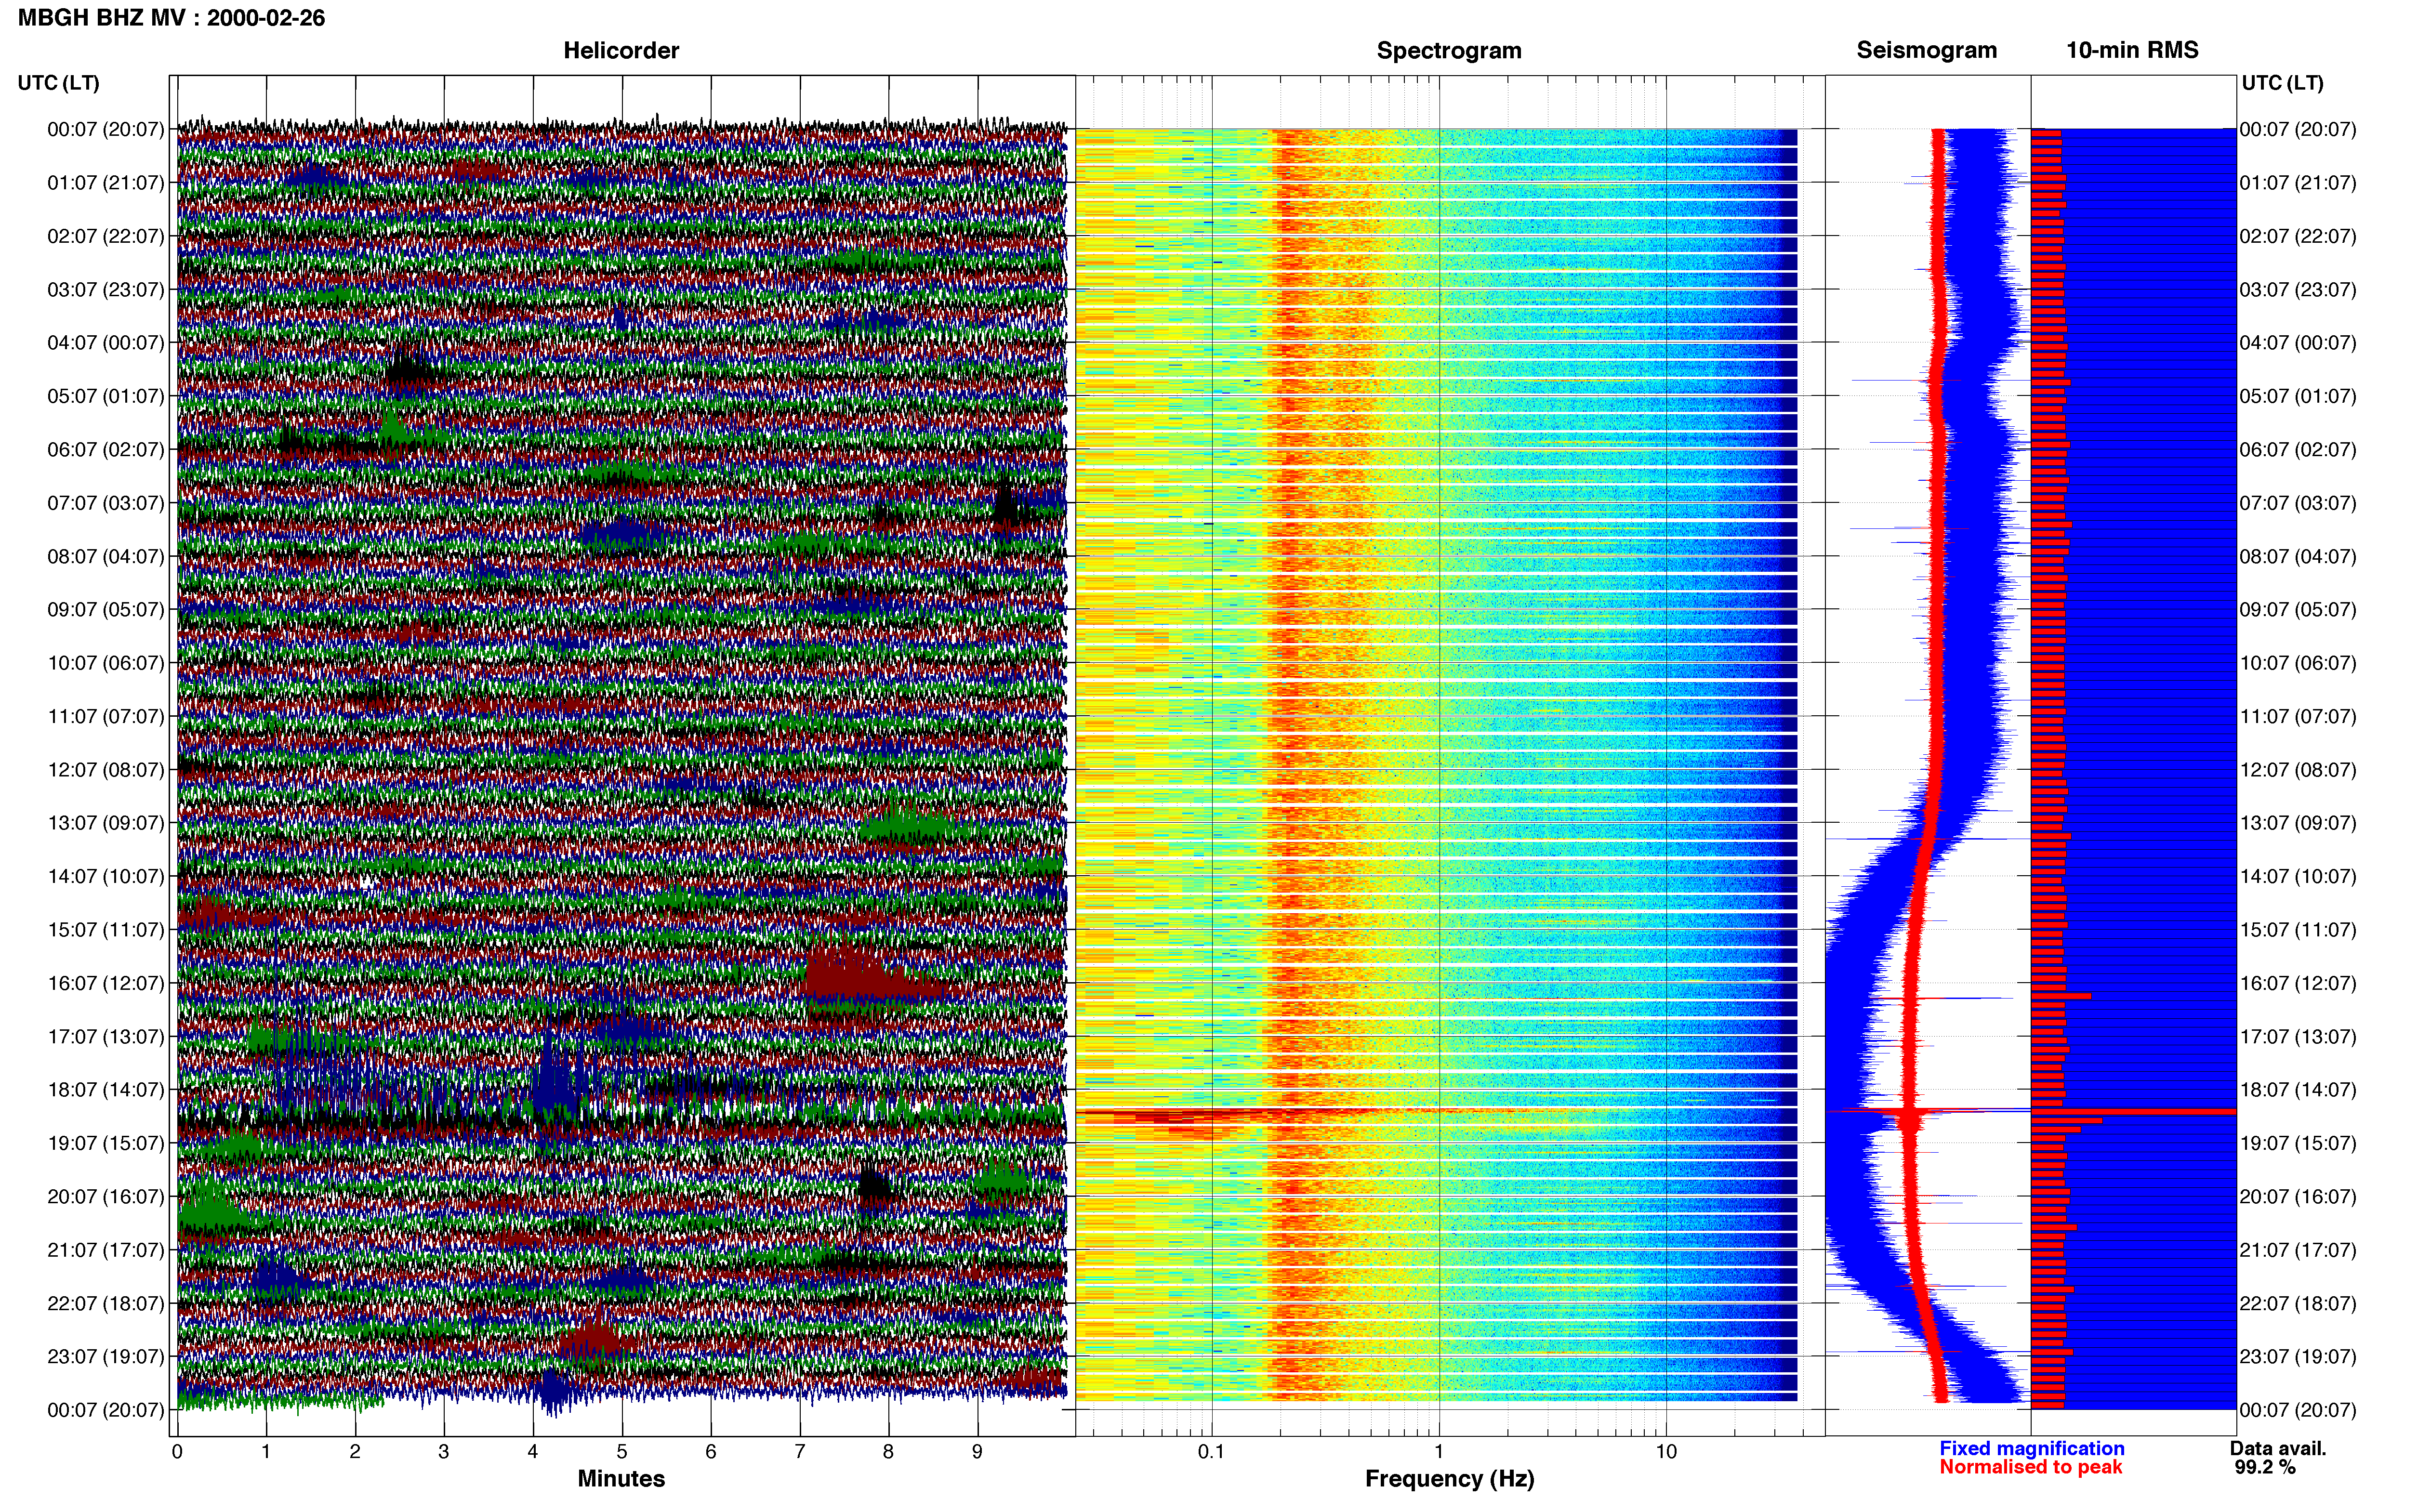Click left time label '16:07 (12:07)'
Screen dimensions: 2418x1512
pos(105,983)
